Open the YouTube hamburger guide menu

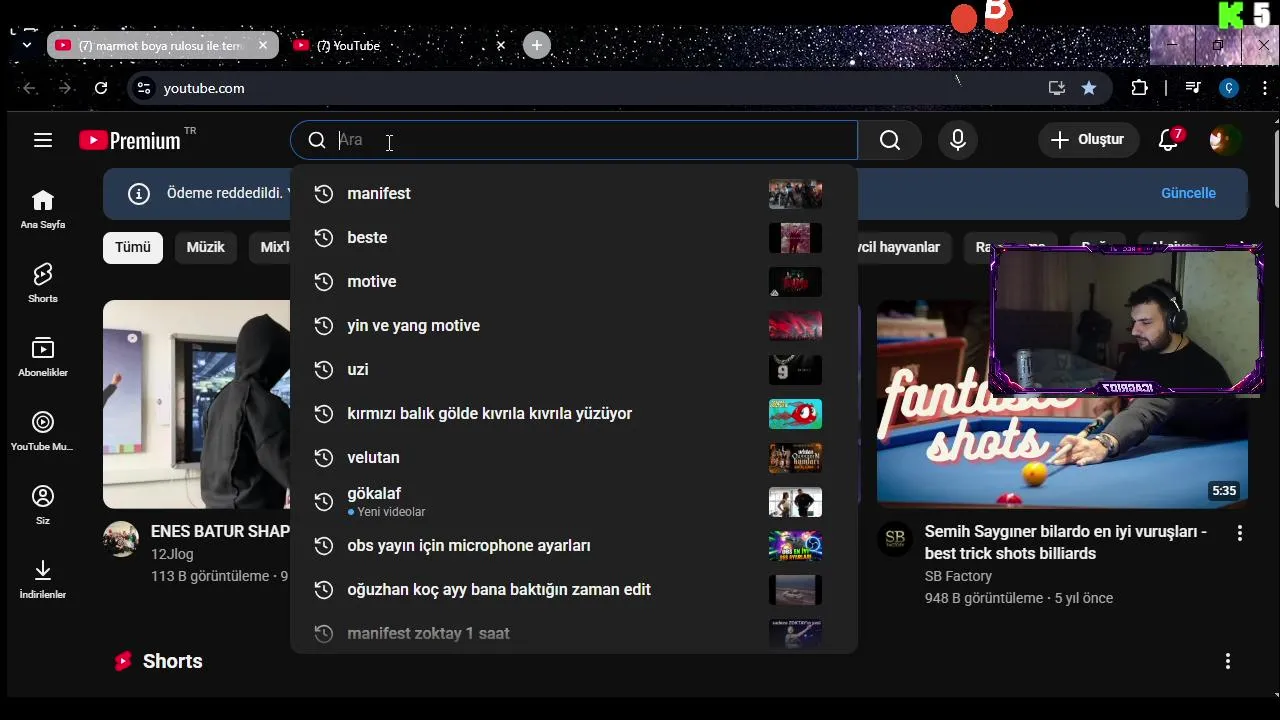point(42,140)
